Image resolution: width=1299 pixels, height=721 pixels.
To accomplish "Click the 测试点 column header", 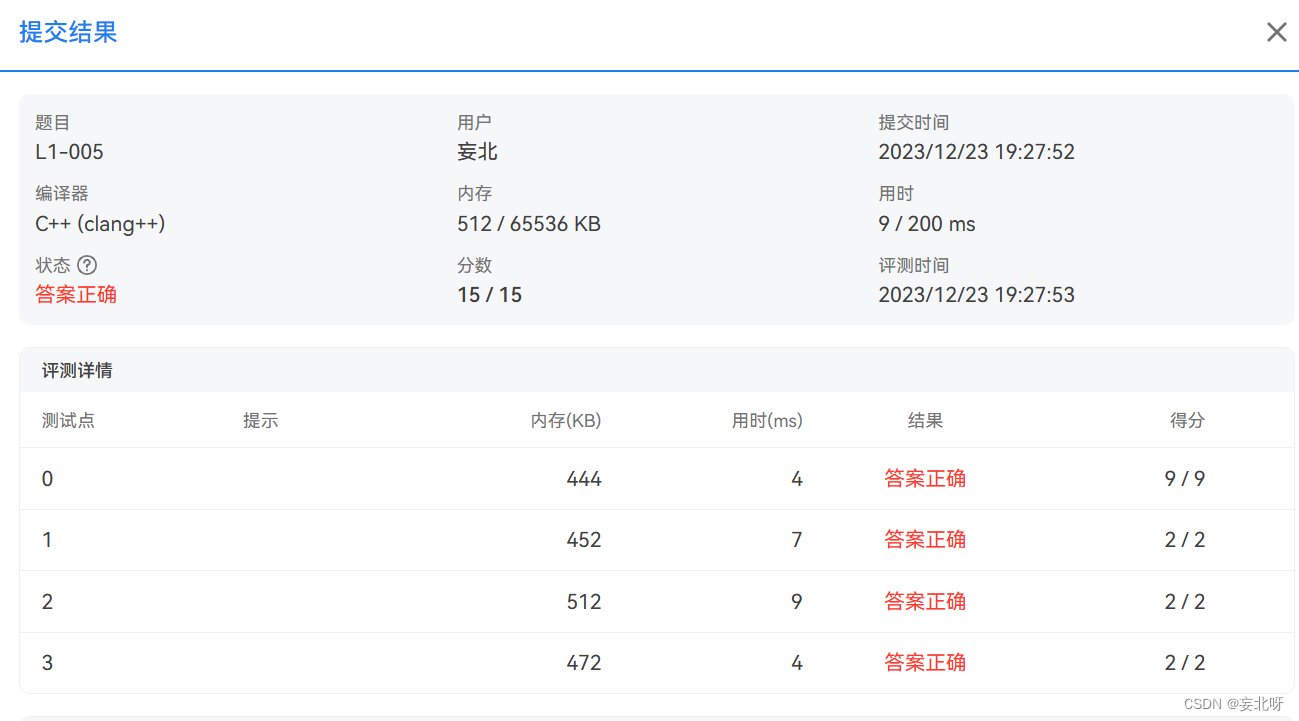I will pyautogui.click(x=68, y=421).
